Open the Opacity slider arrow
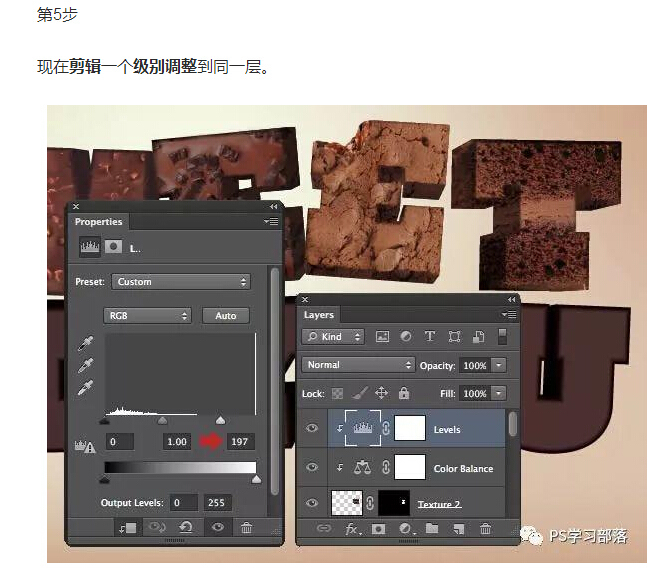 click(499, 365)
